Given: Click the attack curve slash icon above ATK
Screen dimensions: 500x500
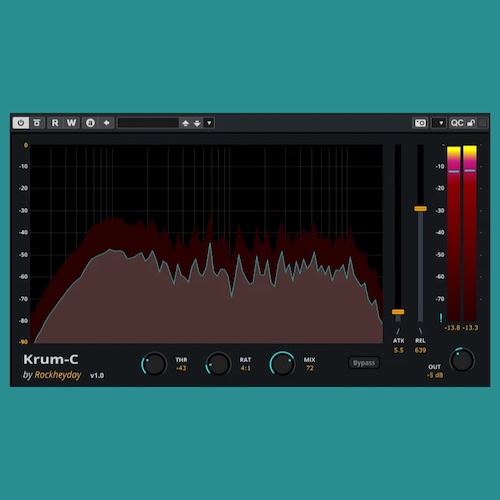Looking at the screenshot, I should click(398, 331).
